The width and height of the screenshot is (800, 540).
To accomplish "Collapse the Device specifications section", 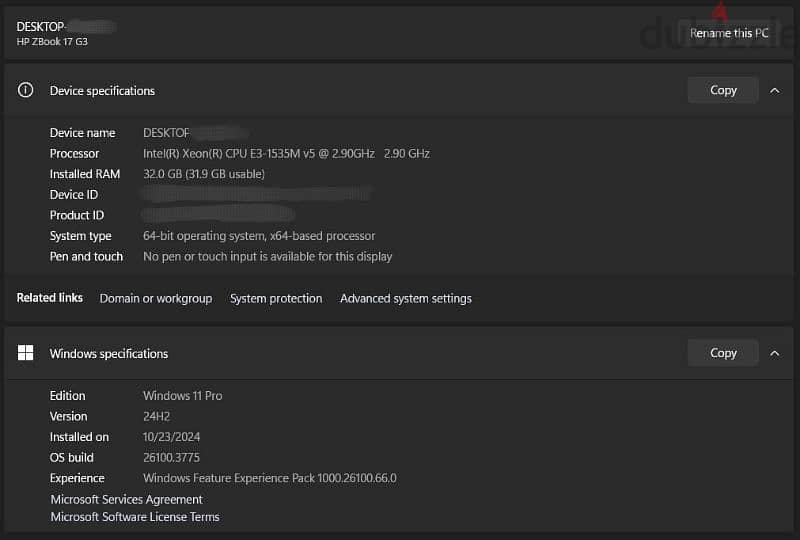I will [774, 91].
